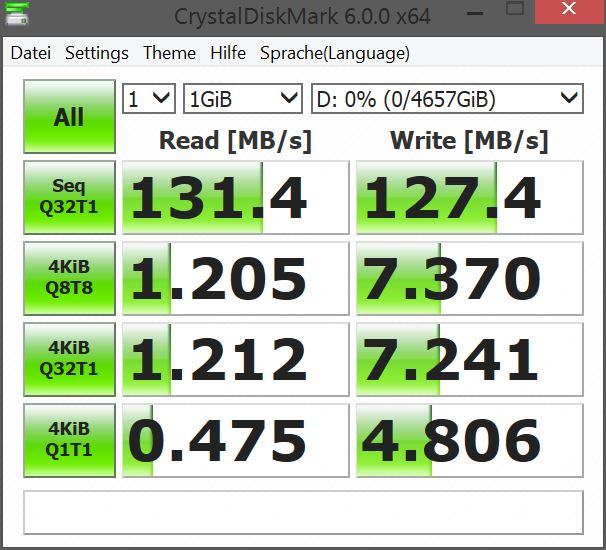Viewport: 606px width, 550px height.
Task: Open the Theme menu
Action: (x=169, y=53)
